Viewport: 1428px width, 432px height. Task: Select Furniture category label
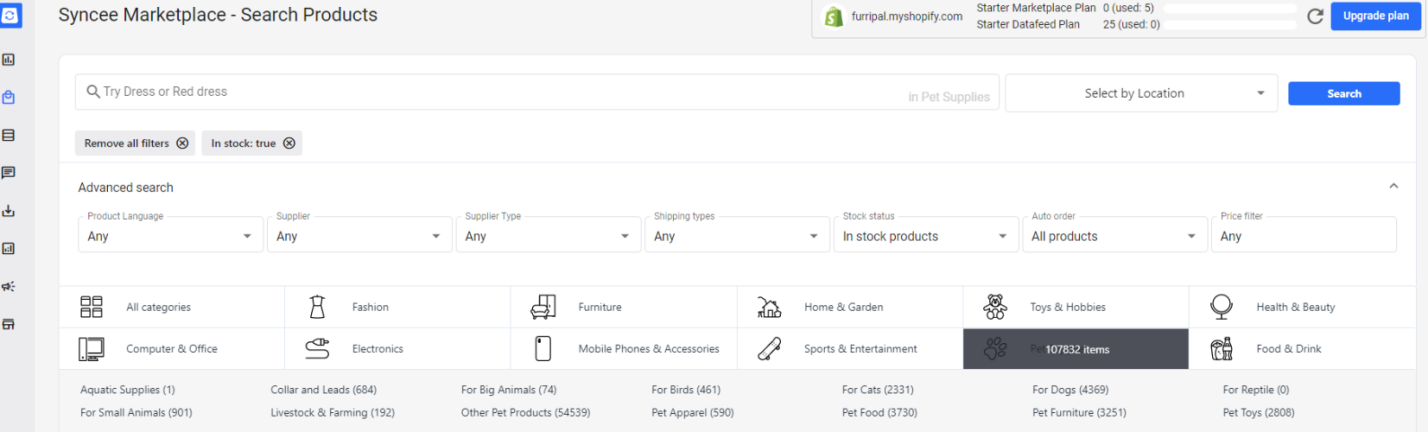tap(600, 307)
